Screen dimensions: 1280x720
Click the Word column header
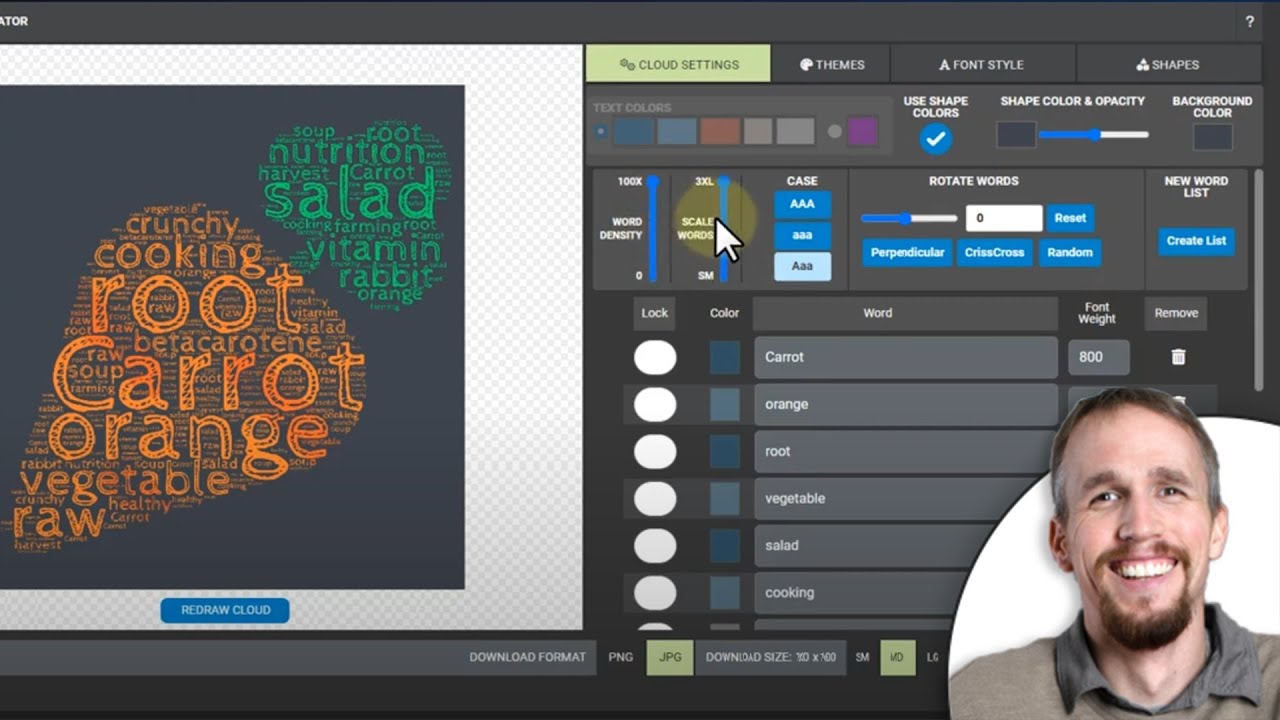(906, 313)
